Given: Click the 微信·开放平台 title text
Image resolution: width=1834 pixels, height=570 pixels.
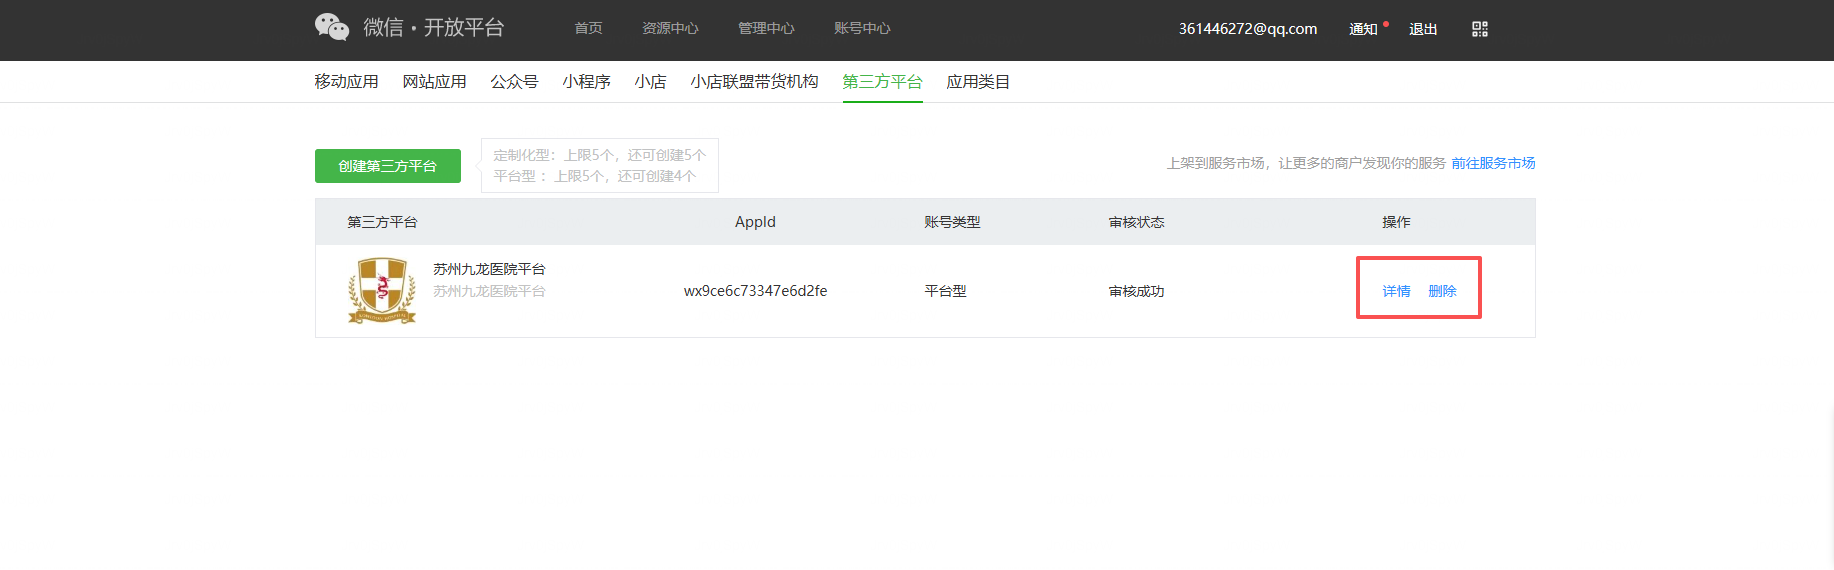Looking at the screenshot, I should tap(433, 27).
